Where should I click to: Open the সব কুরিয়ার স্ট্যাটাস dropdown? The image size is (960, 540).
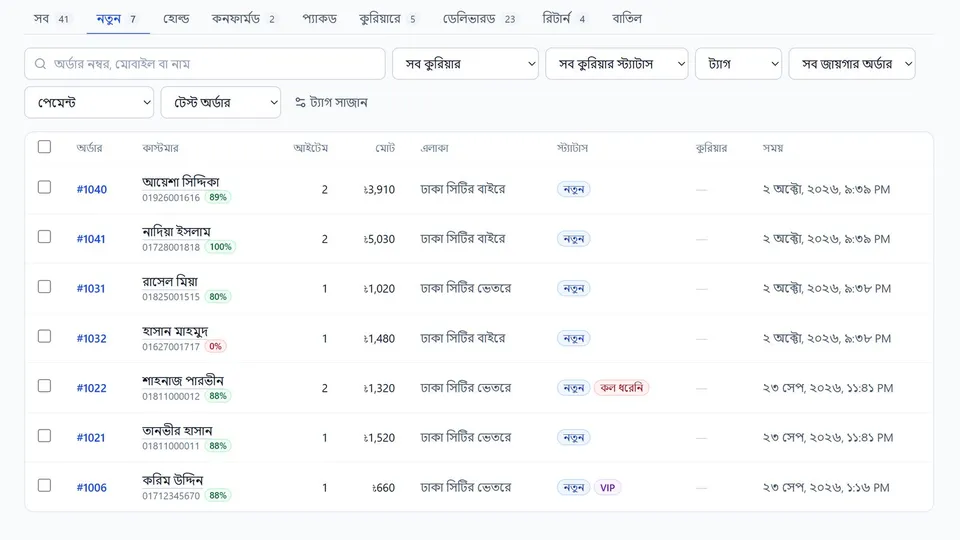[617, 64]
